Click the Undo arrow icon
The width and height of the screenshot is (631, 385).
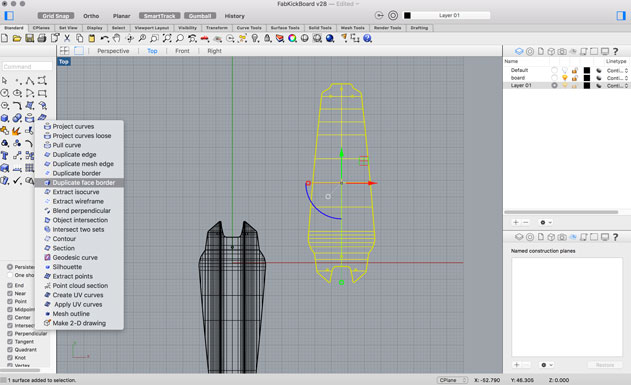point(105,38)
